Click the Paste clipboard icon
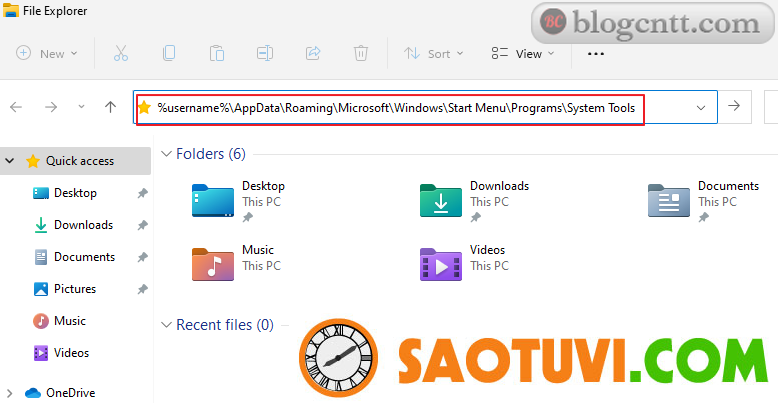 point(217,53)
